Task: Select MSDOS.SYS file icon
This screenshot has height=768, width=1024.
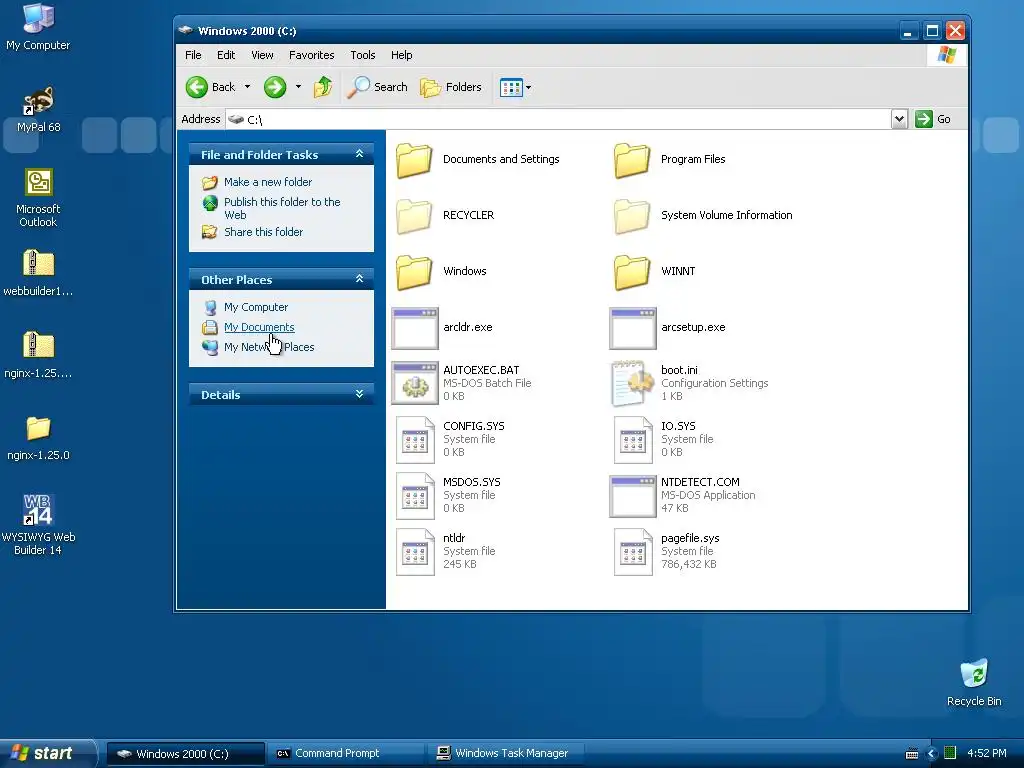Action: pos(415,496)
